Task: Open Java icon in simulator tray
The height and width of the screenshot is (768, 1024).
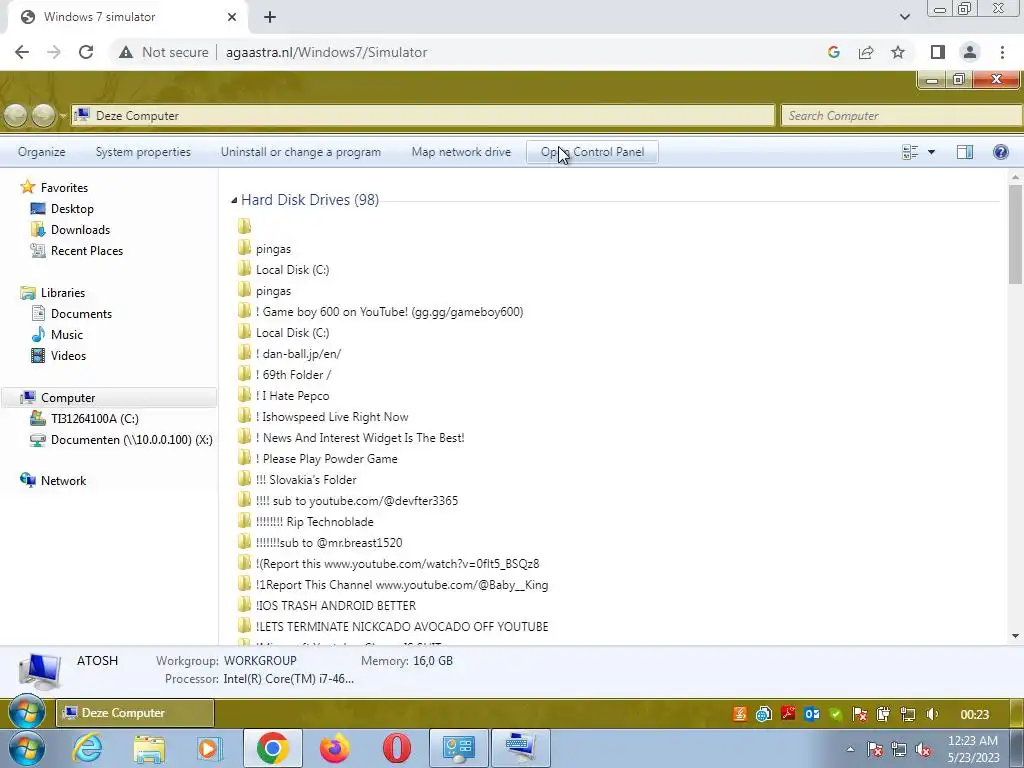Action: 739,714
